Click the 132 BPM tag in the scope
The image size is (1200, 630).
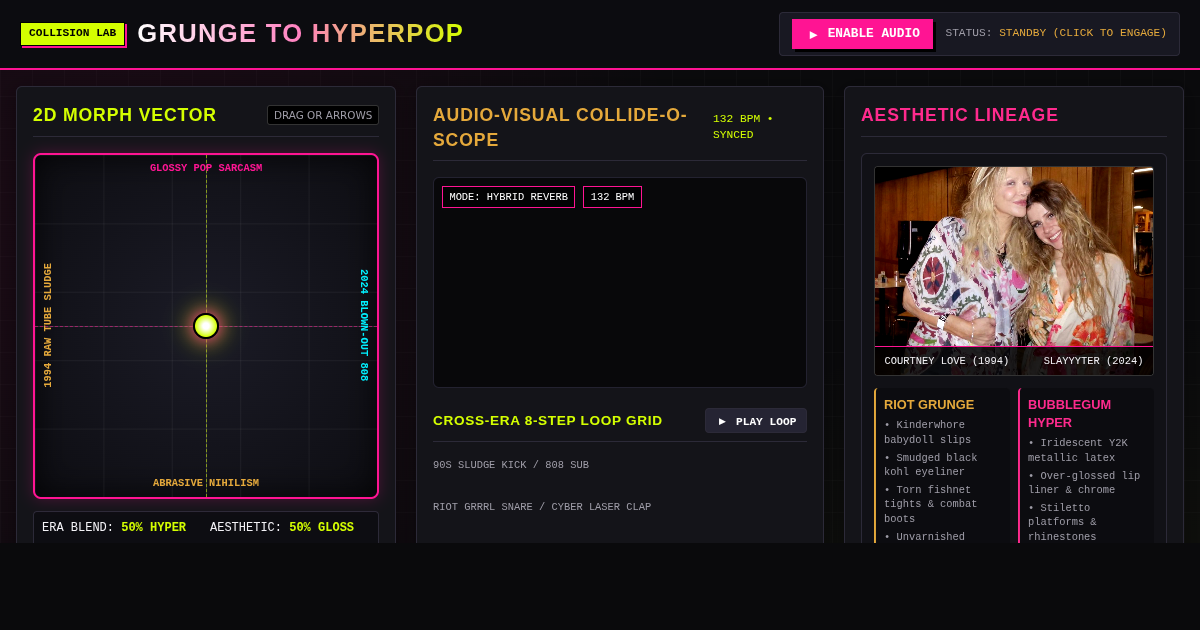(612, 197)
